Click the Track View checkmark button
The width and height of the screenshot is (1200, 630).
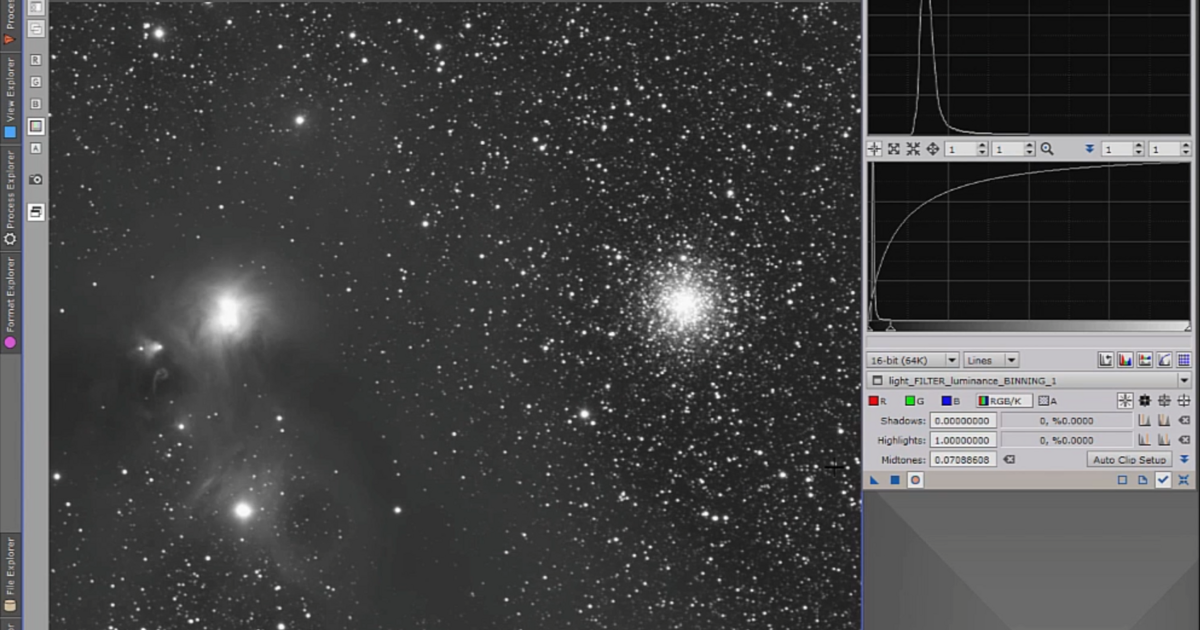[x=1162, y=479]
